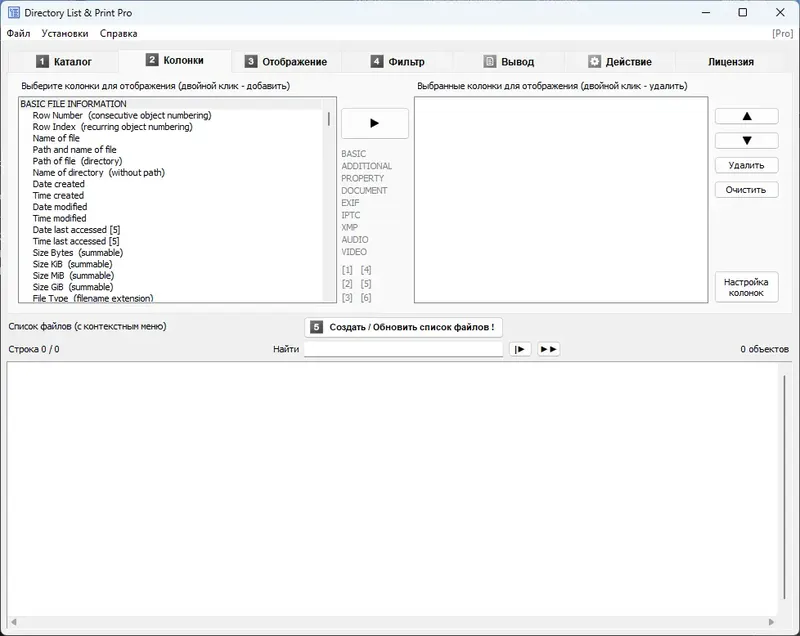Click the Удалить button
Viewport: 800px width, 636px height.
(x=745, y=164)
